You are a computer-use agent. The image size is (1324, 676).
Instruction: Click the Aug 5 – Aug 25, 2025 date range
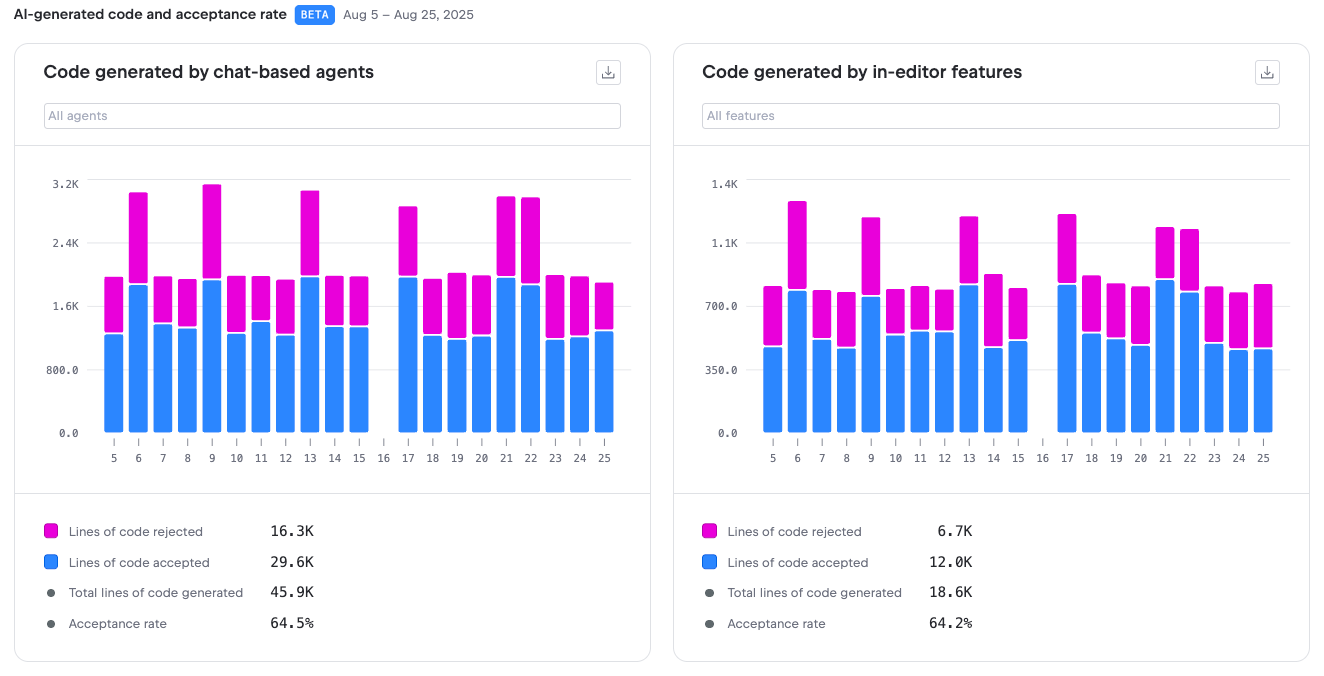tap(408, 15)
